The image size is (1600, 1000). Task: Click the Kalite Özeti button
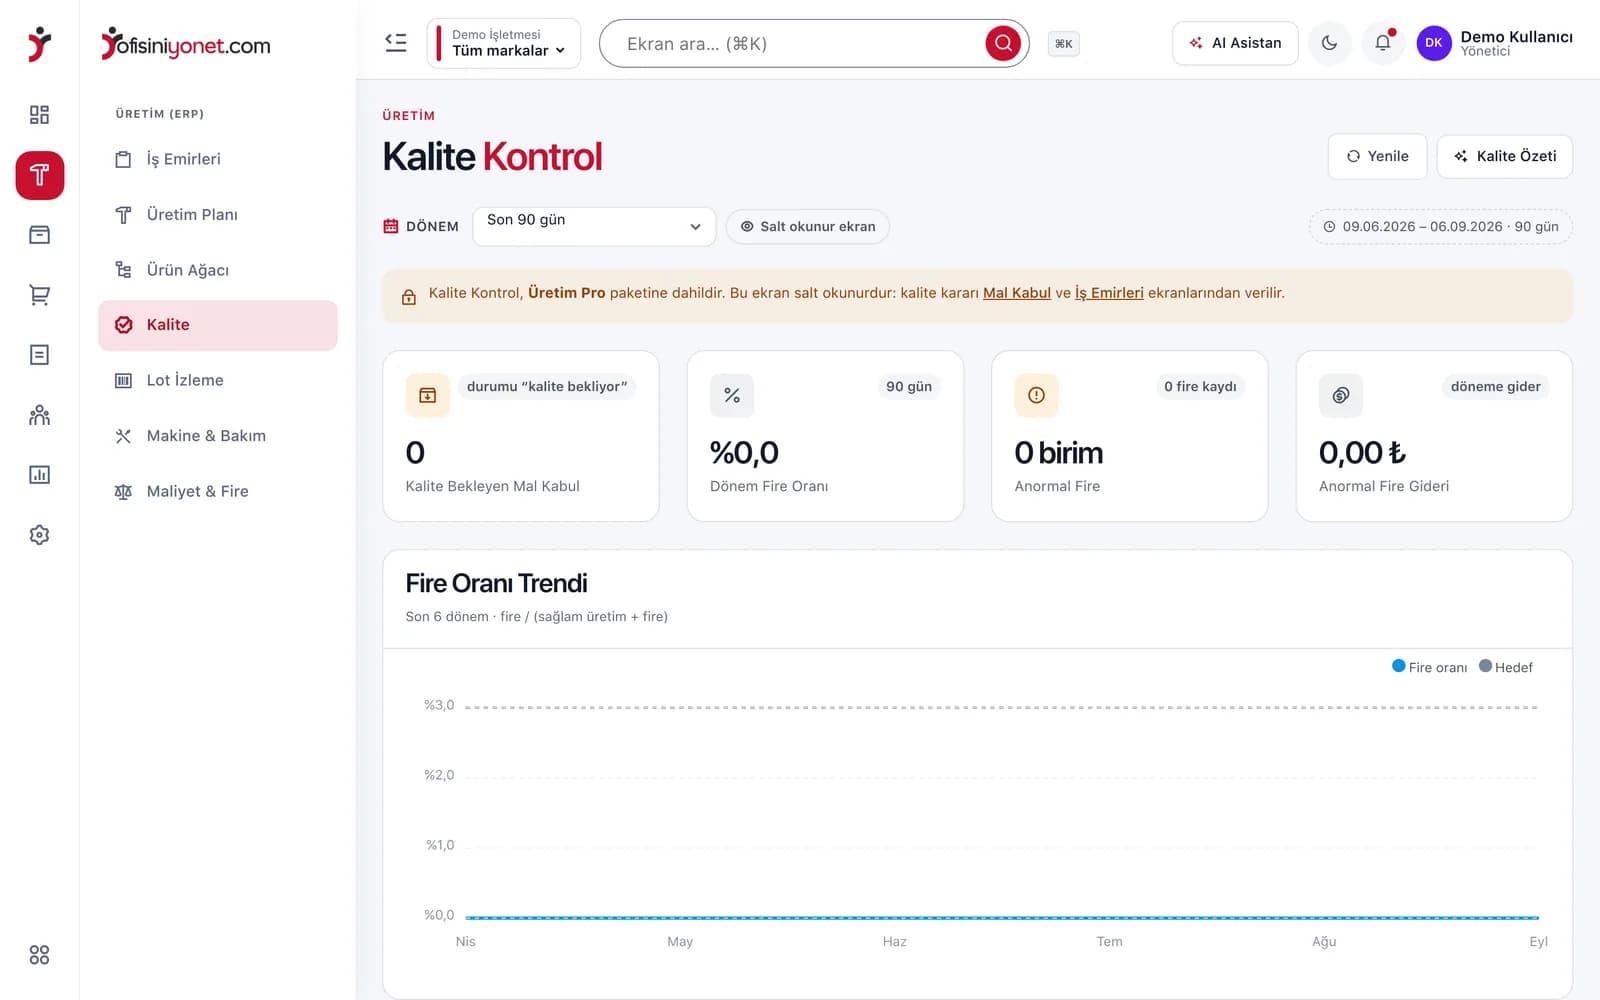[1504, 156]
